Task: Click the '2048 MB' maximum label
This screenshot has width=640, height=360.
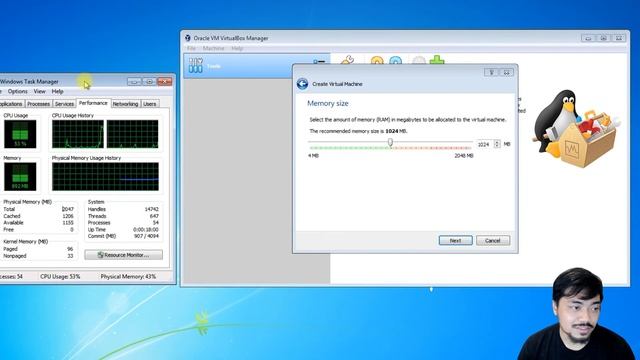Action: [464, 156]
